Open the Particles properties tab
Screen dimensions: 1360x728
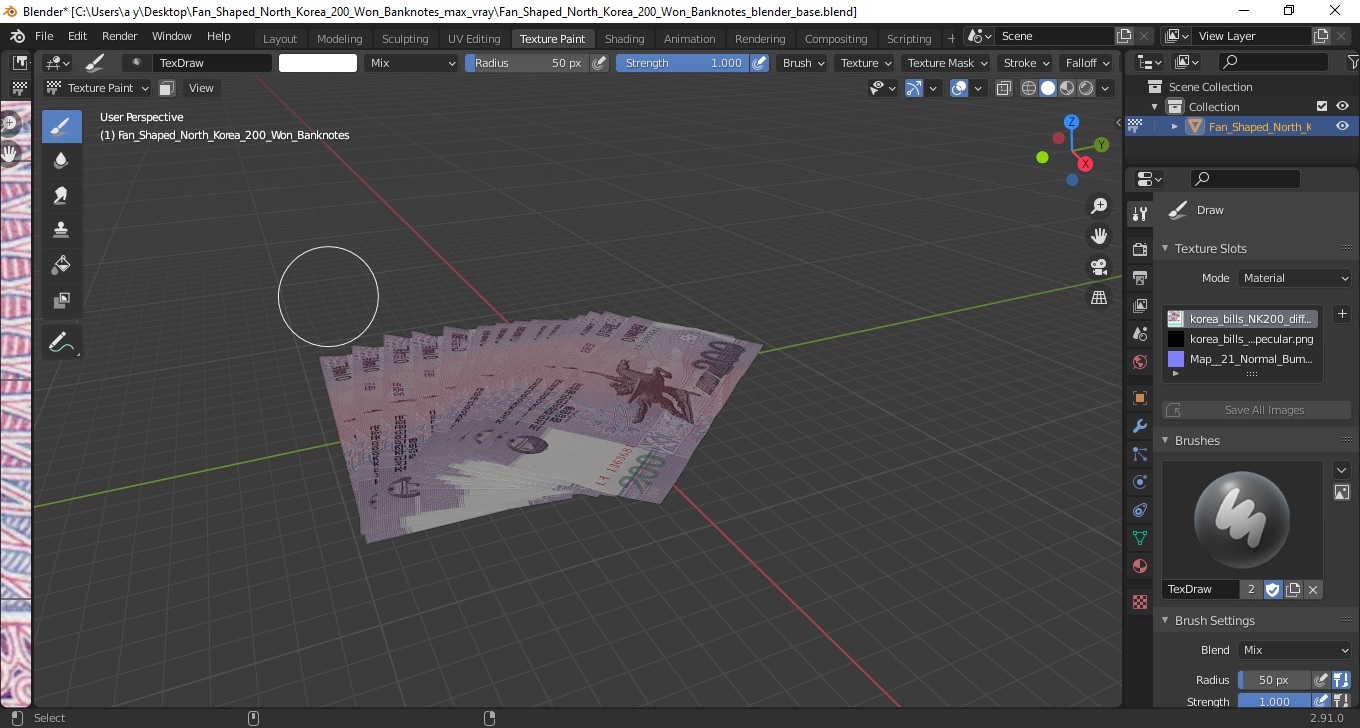pyautogui.click(x=1139, y=454)
